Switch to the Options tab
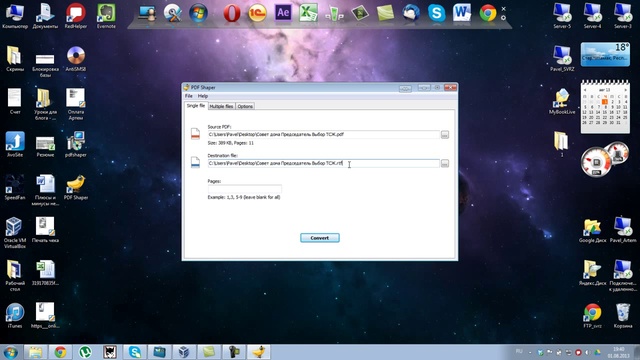 pyautogui.click(x=245, y=106)
